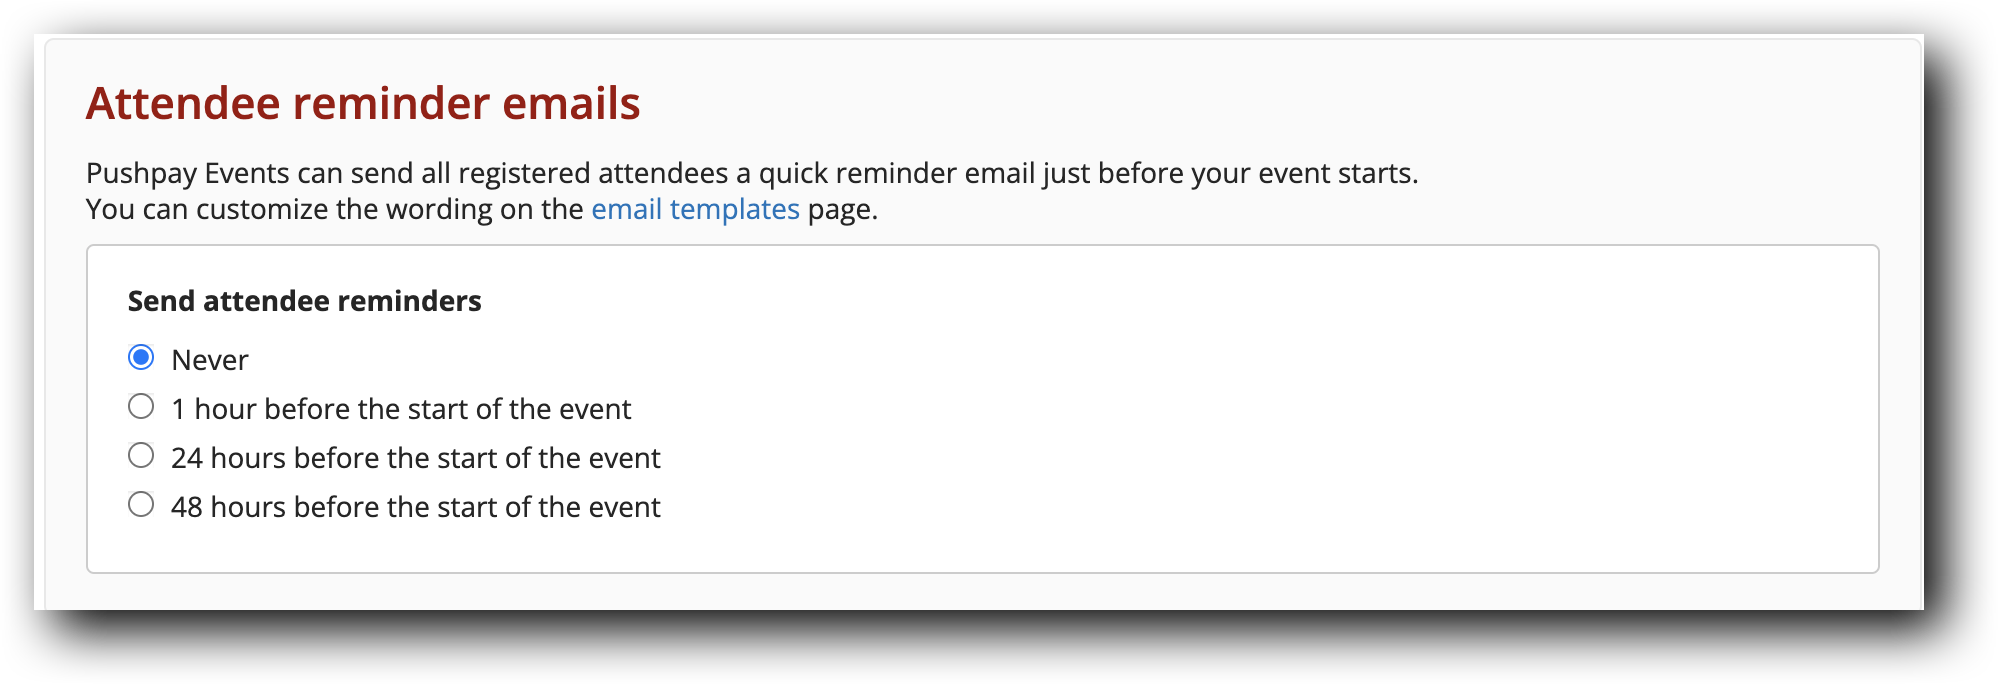
Task: Click the Never option label text
Action: pos(210,359)
